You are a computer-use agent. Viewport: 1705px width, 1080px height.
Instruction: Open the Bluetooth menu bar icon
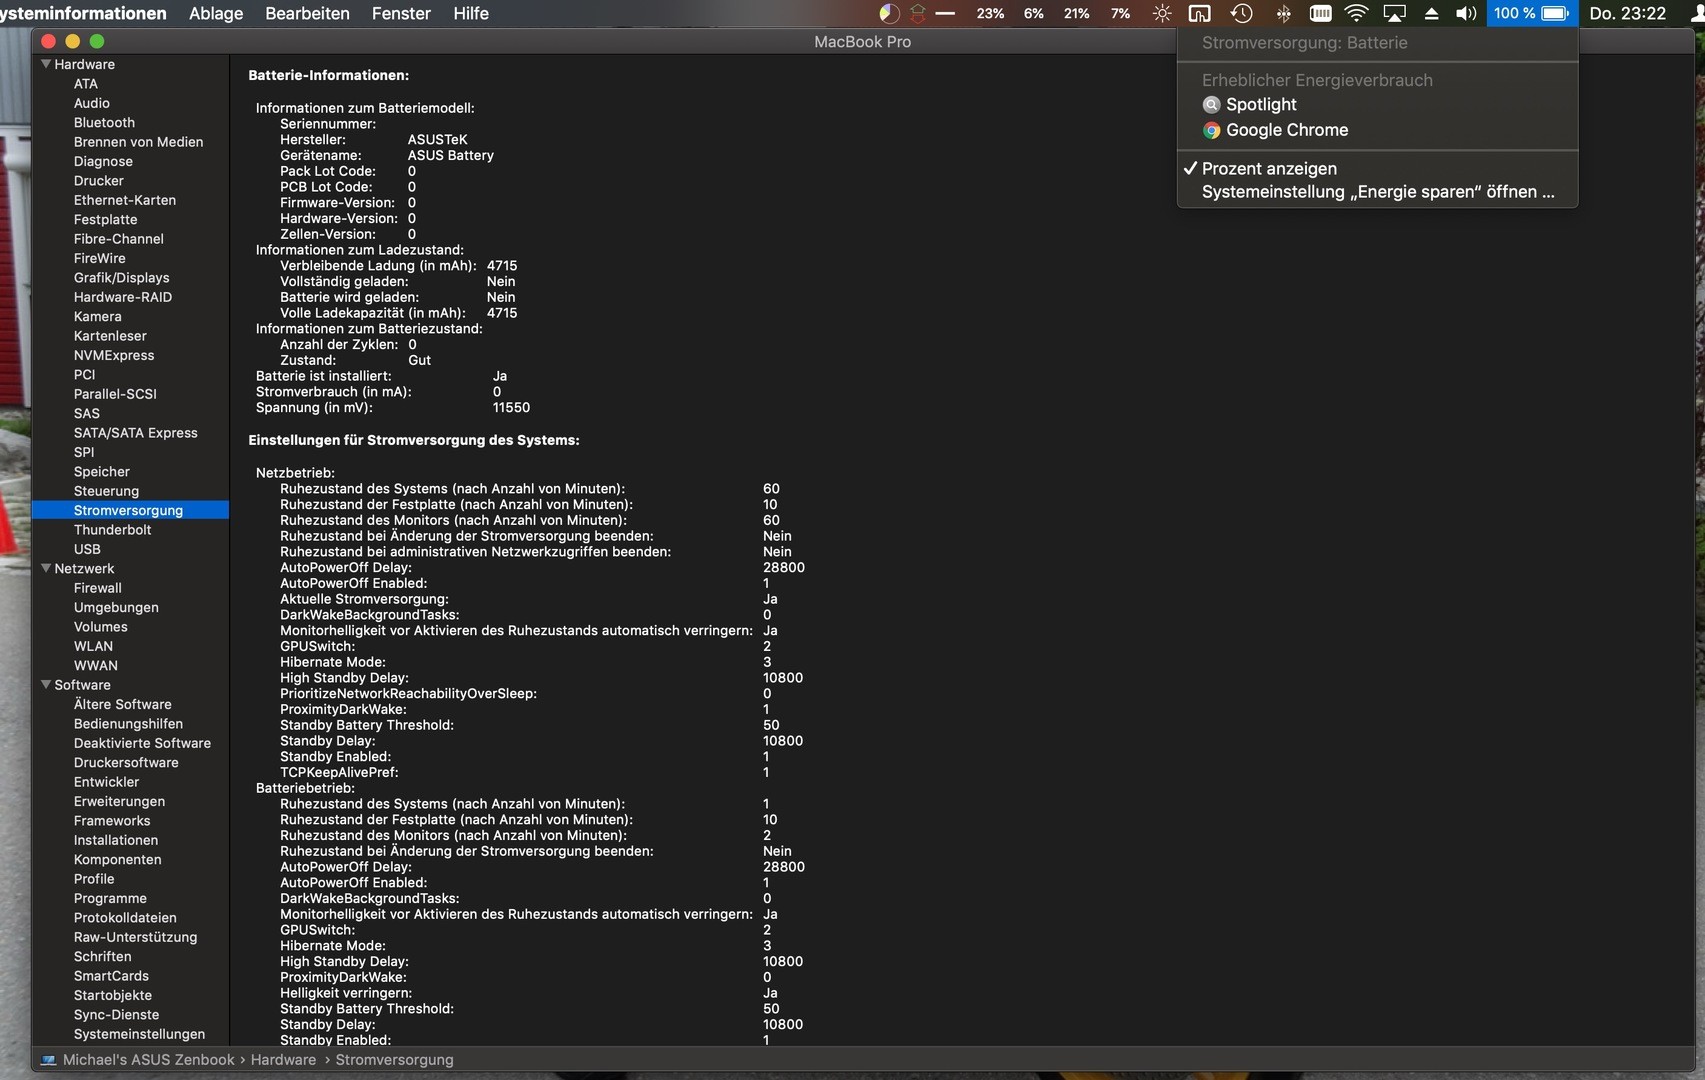point(1283,14)
